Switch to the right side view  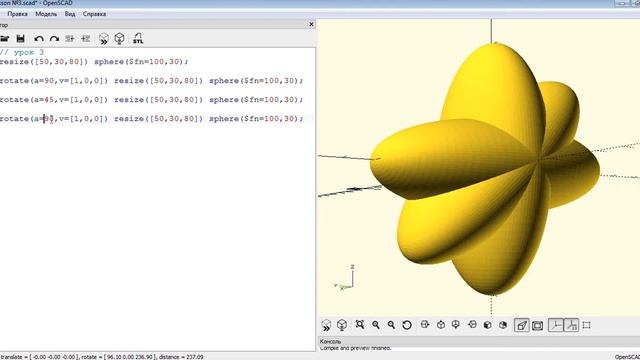click(425, 324)
